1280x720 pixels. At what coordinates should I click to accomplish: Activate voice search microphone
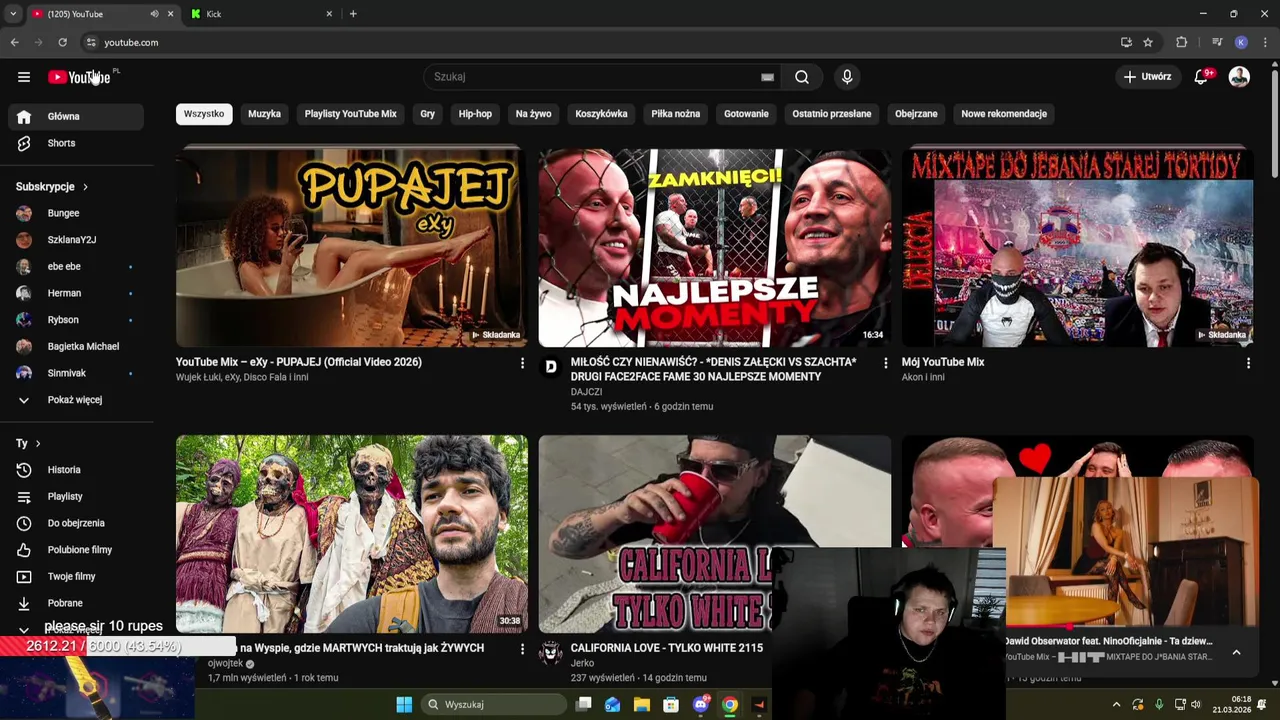click(847, 77)
